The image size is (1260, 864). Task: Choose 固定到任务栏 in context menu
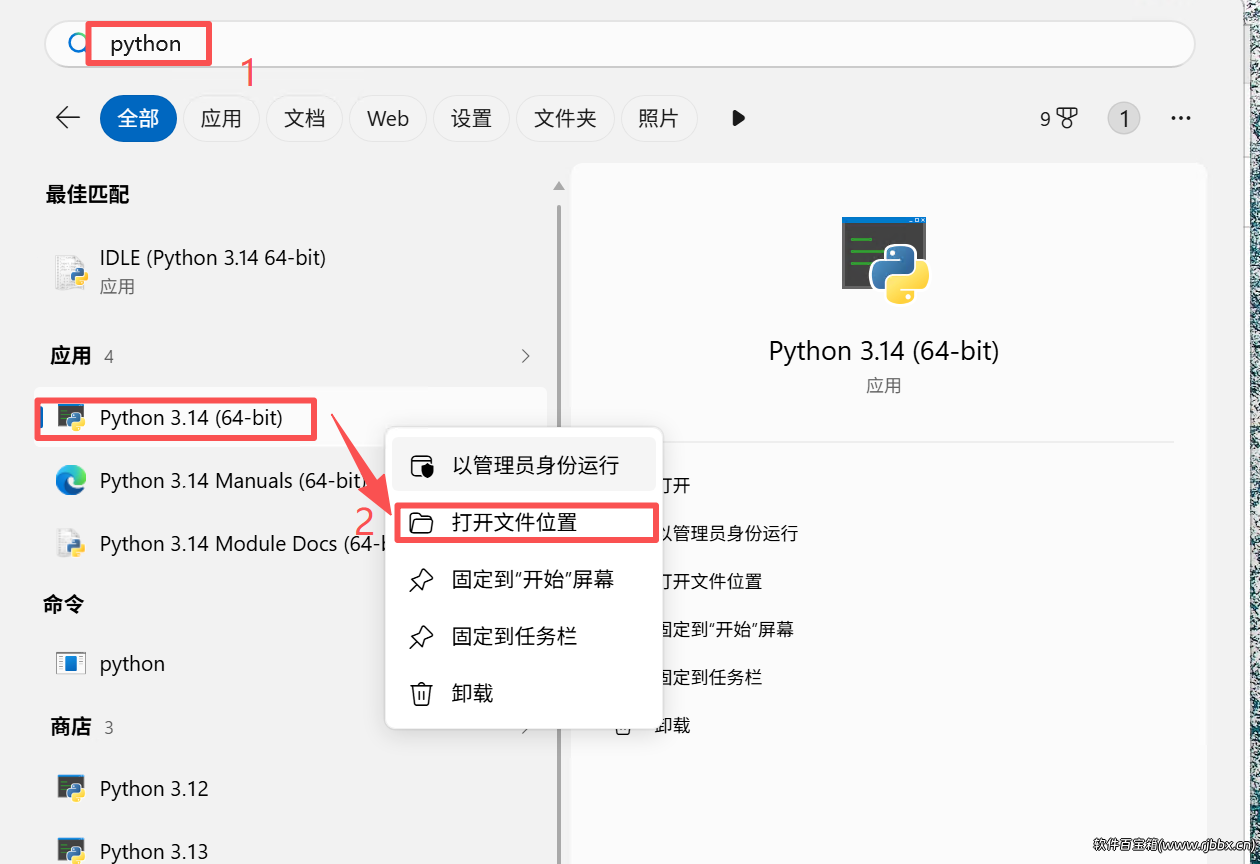(x=524, y=636)
